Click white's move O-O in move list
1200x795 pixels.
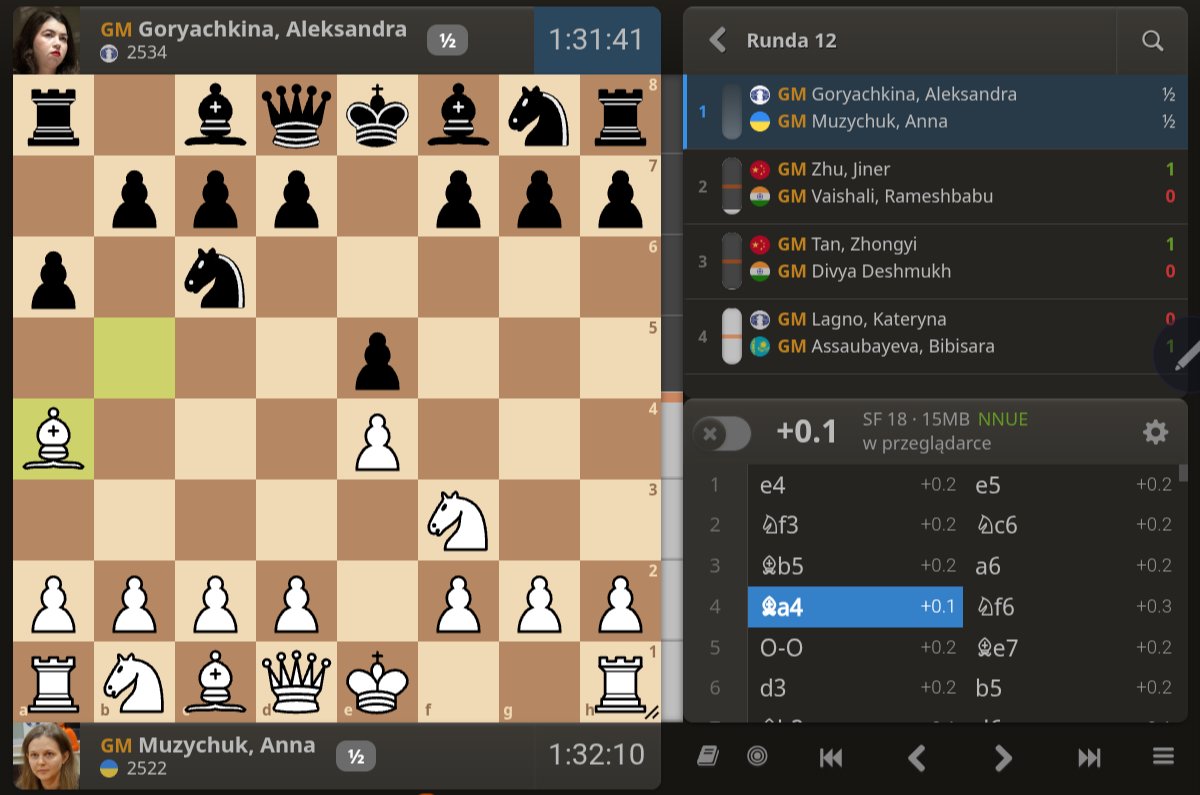point(855,648)
